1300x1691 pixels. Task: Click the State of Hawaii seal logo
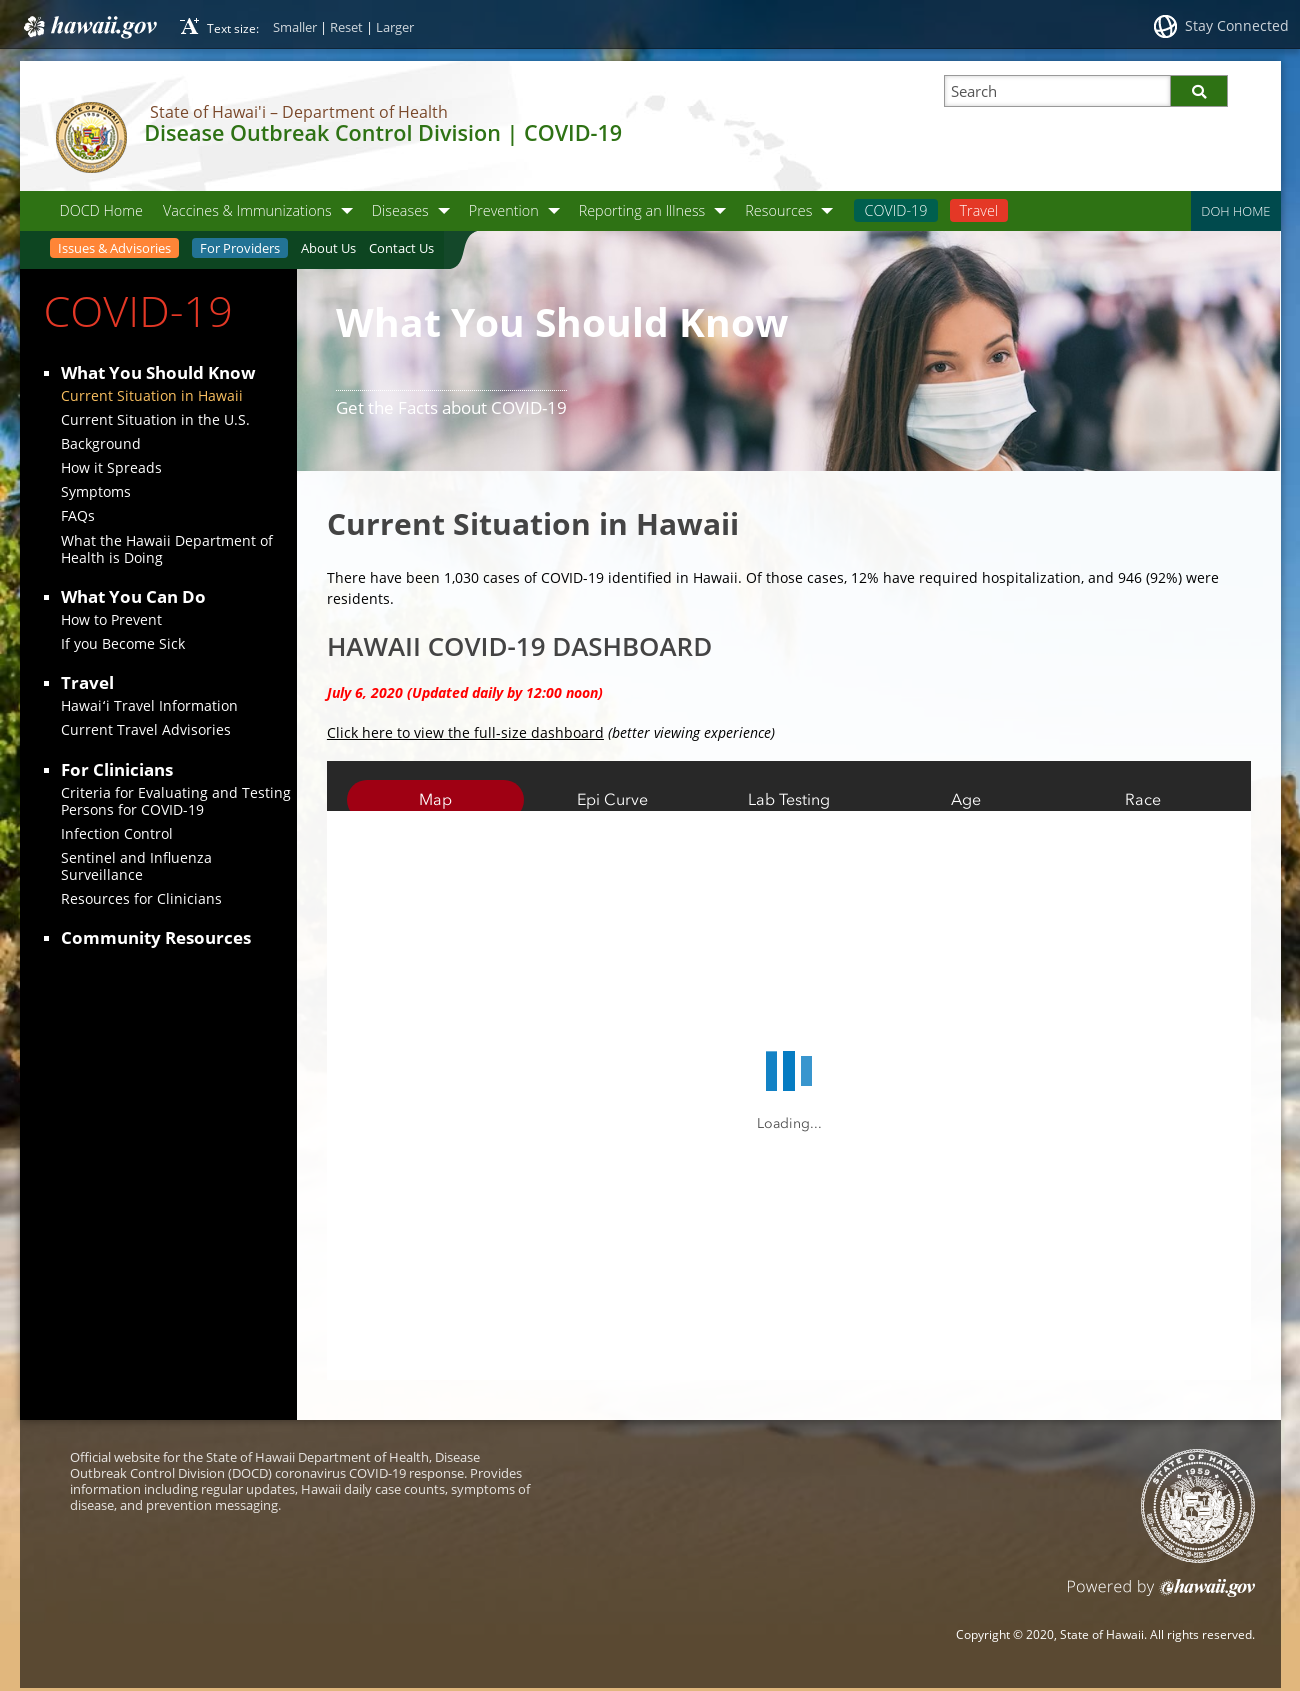pos(91,137)
